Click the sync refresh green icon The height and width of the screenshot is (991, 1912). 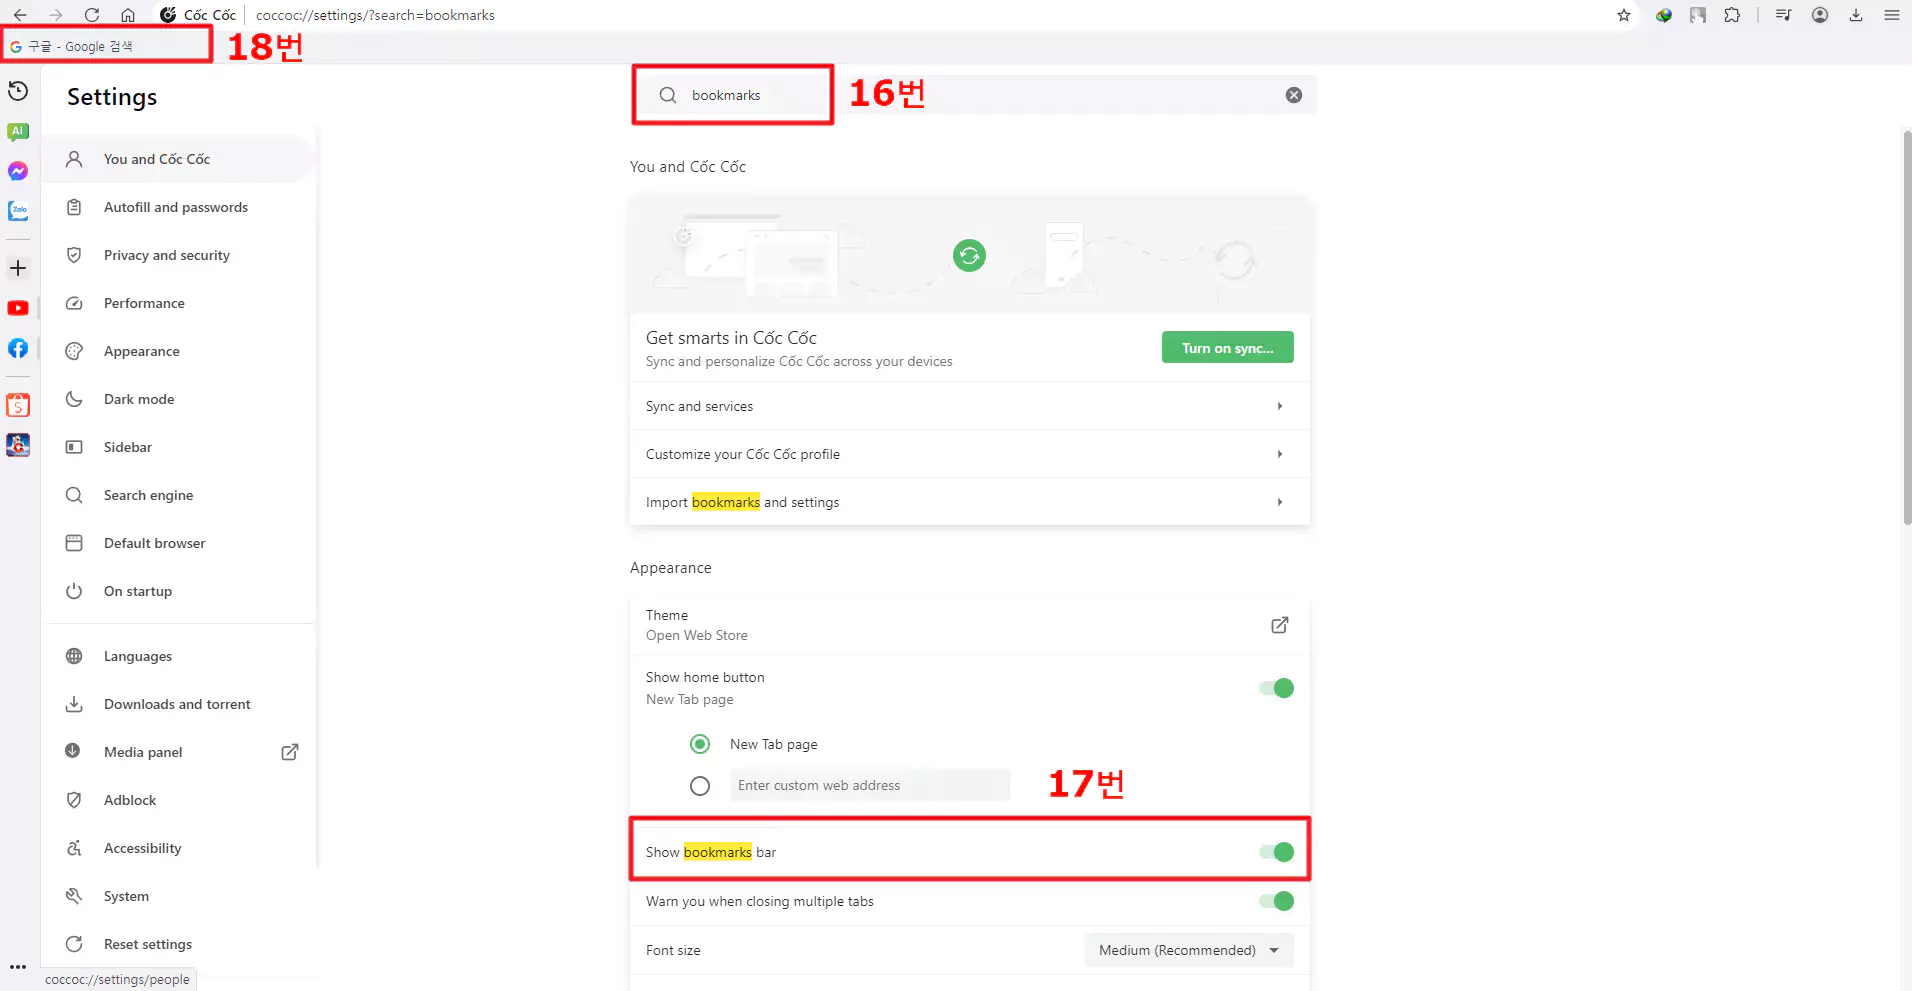969,256
